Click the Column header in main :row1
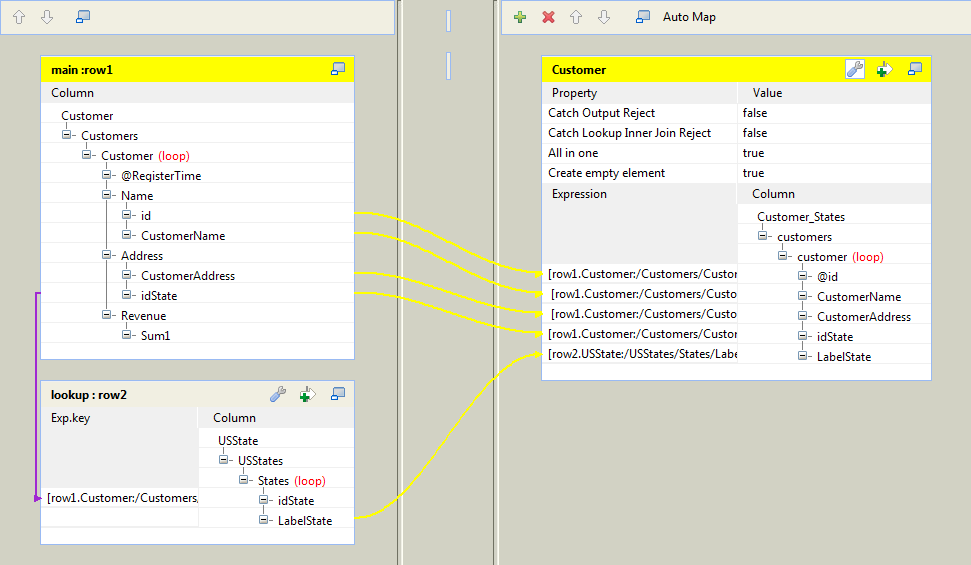Viewport: 971px width, 565px height. [x=72, y=93]
